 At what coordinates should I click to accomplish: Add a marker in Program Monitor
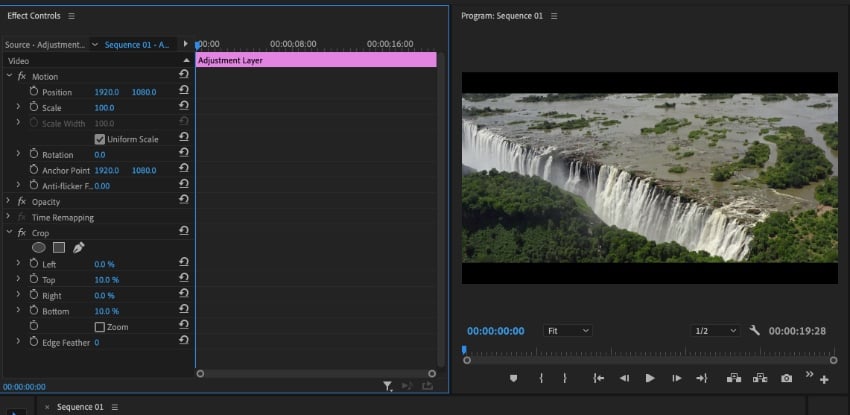point(513,379)
